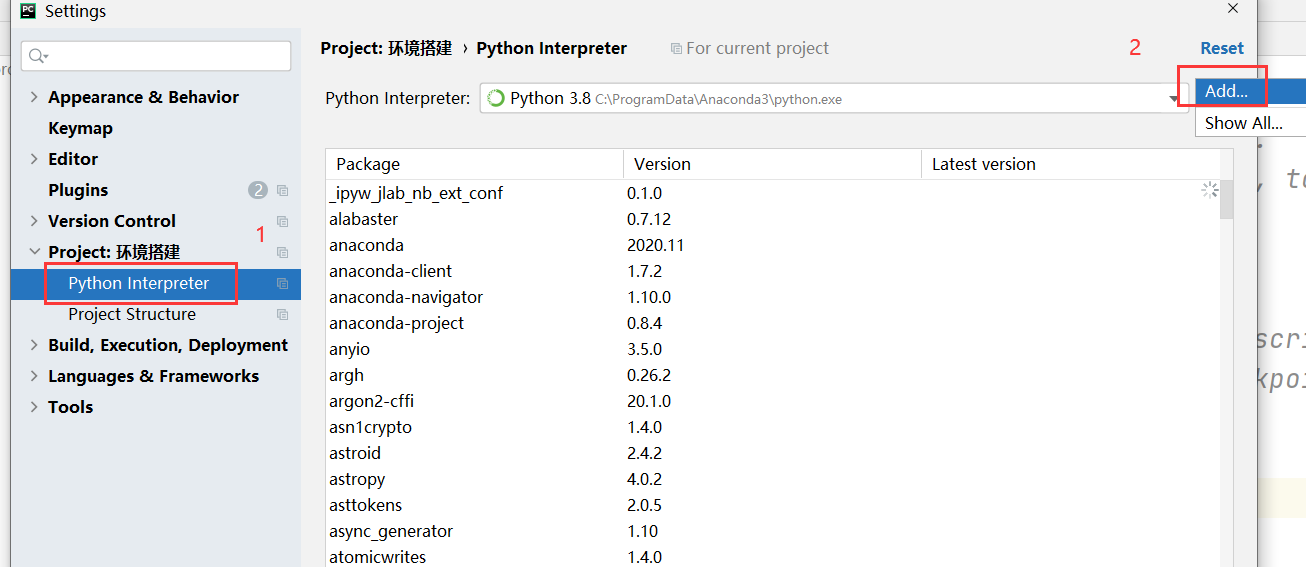Click the PyCharm logo in title bar

tap(28, 11)
